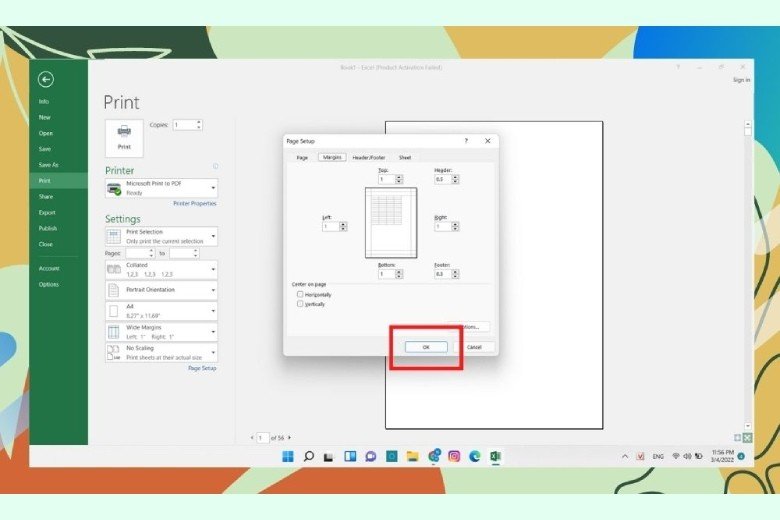Show hidden system tray icons chevron
780x520 pixels.
pos(625,456)
